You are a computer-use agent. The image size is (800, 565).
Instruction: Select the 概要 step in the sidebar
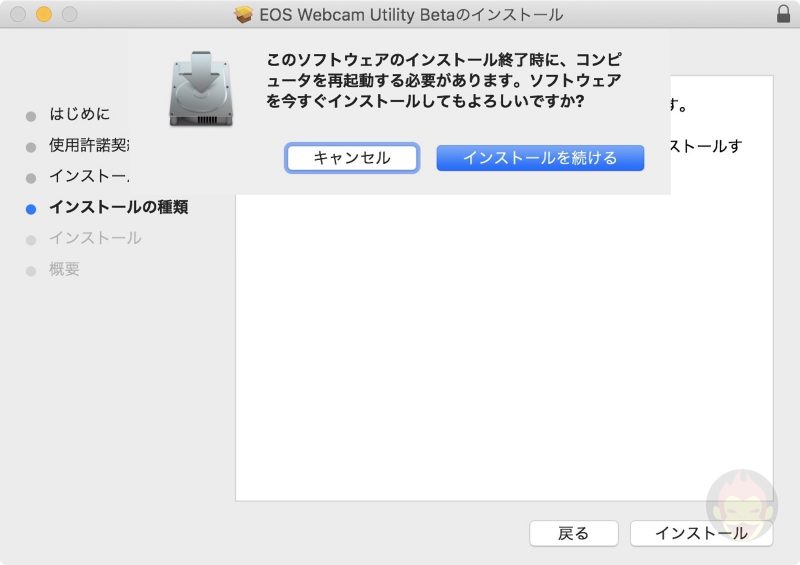point(64,269)
